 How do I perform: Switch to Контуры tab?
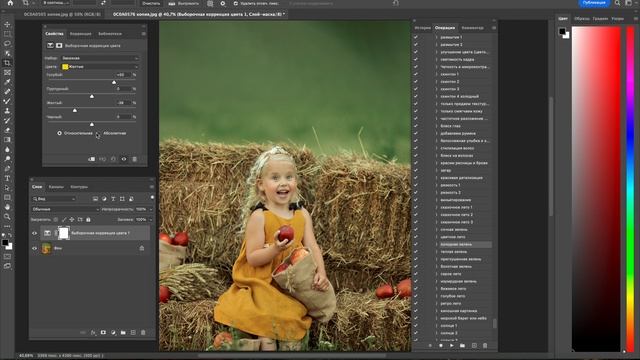point(79,187)
